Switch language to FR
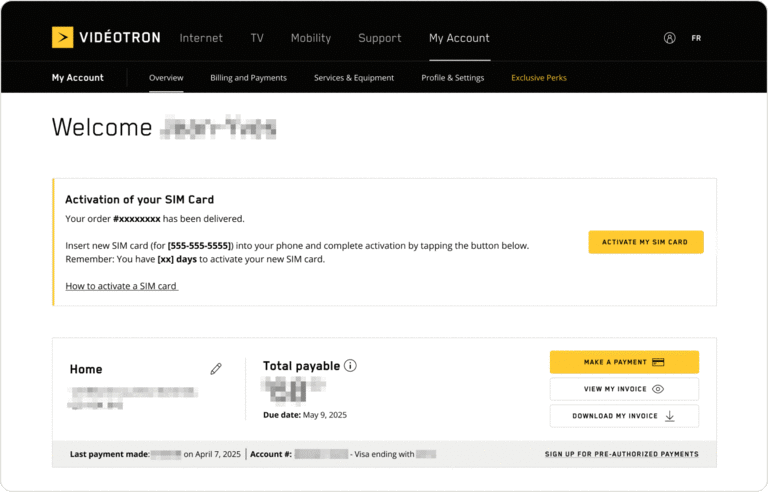Viewport: 768px width, 492px height. (x=696, y=38)
